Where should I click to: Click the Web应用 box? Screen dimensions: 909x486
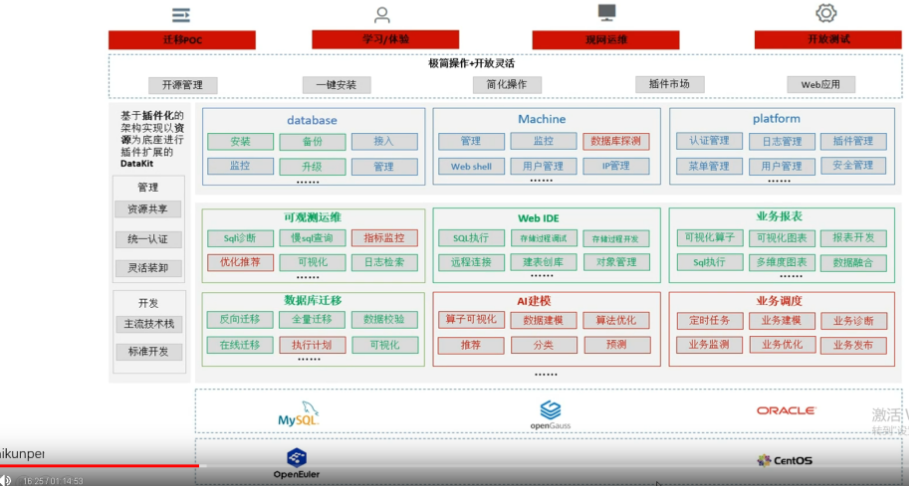point(821,85)
